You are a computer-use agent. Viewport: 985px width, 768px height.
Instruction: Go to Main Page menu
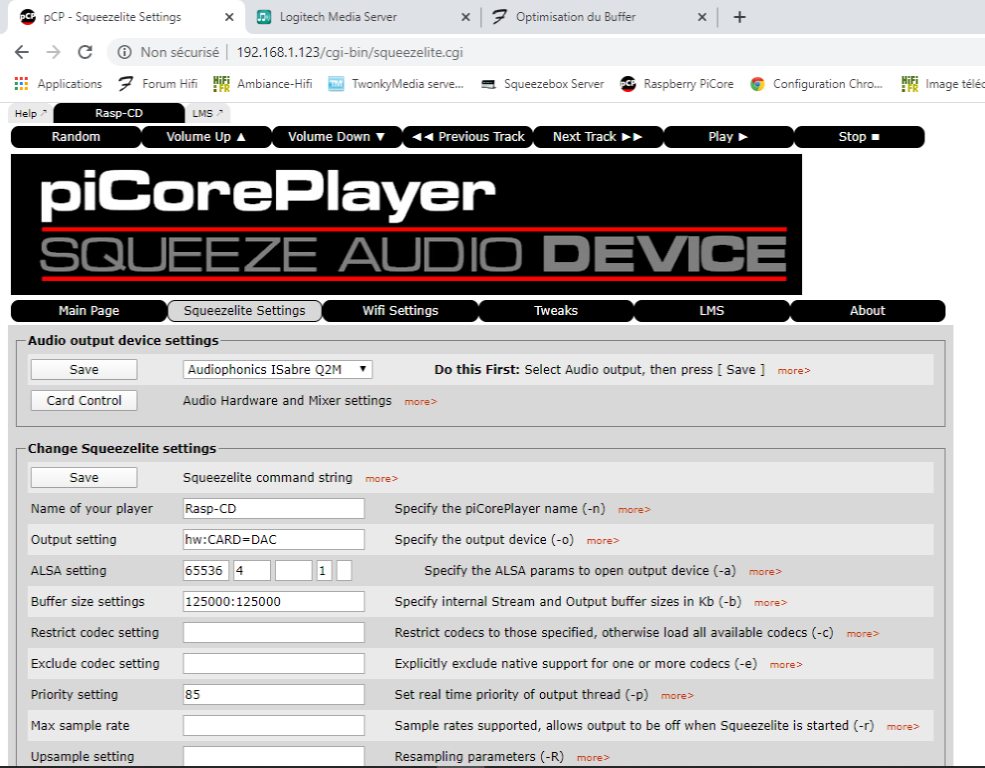(x=89, y=311)
